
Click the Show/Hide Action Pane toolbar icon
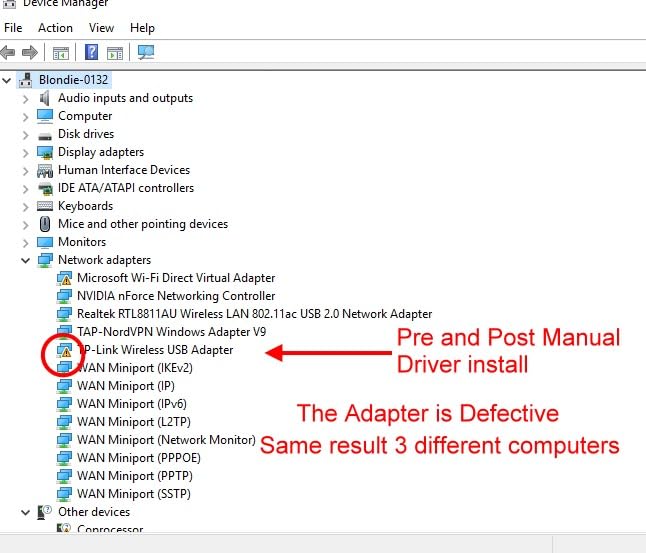point(115,52)
